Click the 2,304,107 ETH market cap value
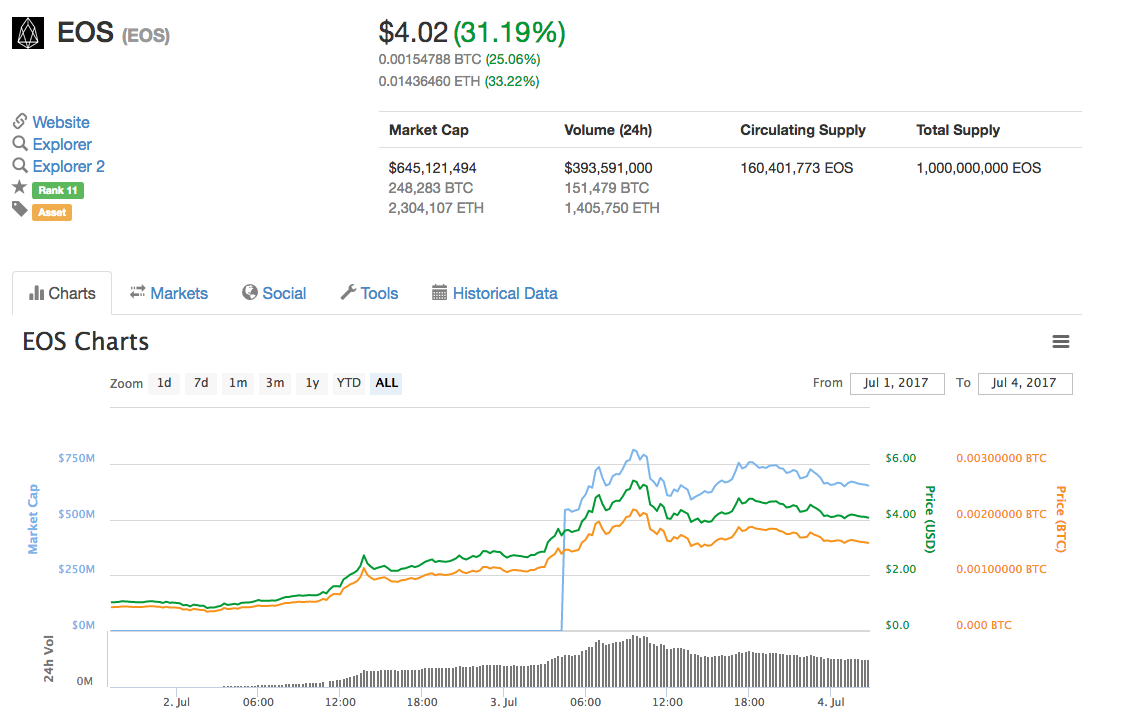This screenshot has width=1137, height=725. click(436, 208)
